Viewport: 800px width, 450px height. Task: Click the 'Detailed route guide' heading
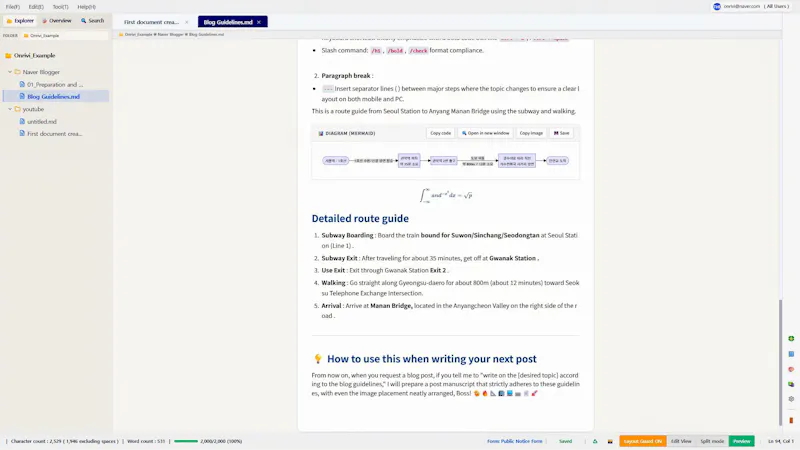(360, 218)
